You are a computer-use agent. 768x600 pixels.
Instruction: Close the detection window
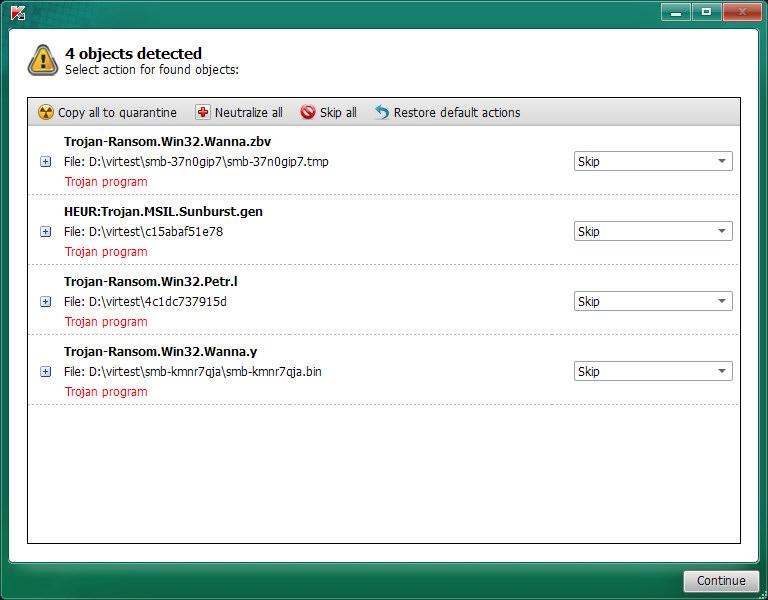click(x=742, y=12)
